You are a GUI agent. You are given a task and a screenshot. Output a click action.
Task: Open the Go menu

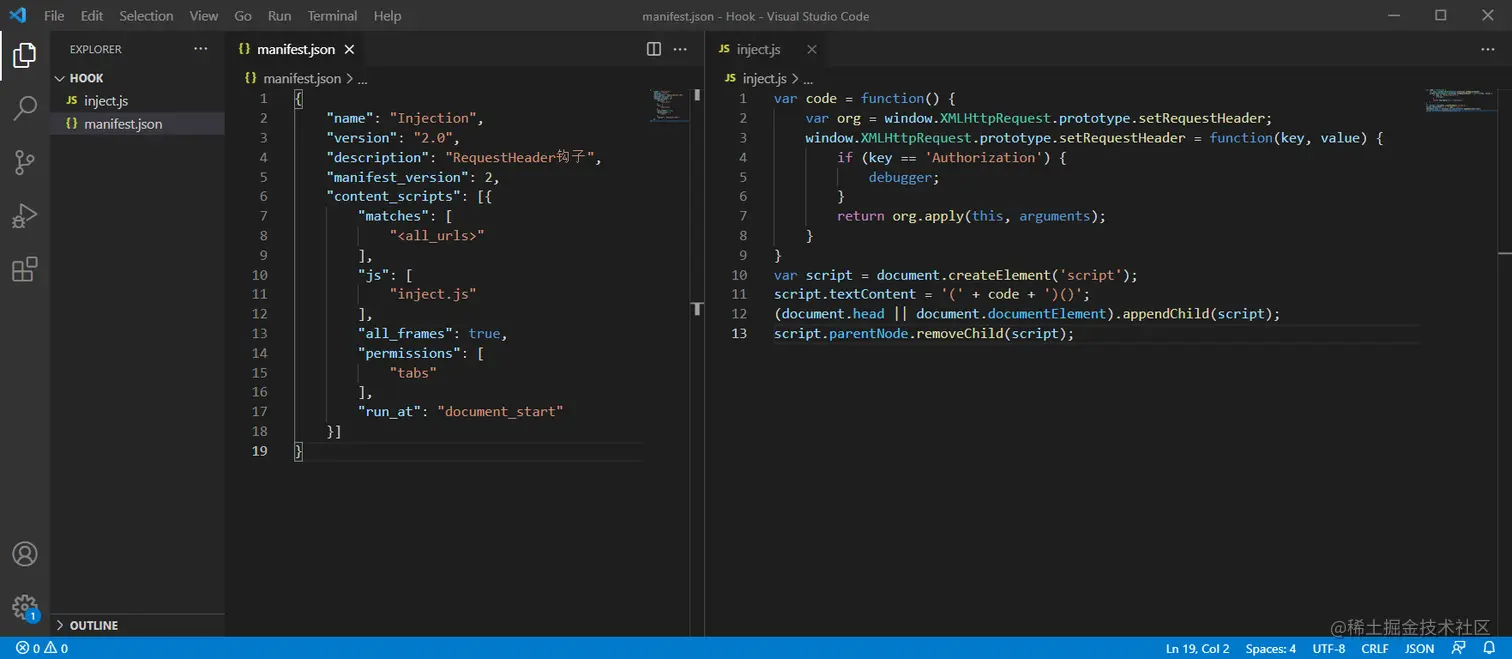pos(243,16)
